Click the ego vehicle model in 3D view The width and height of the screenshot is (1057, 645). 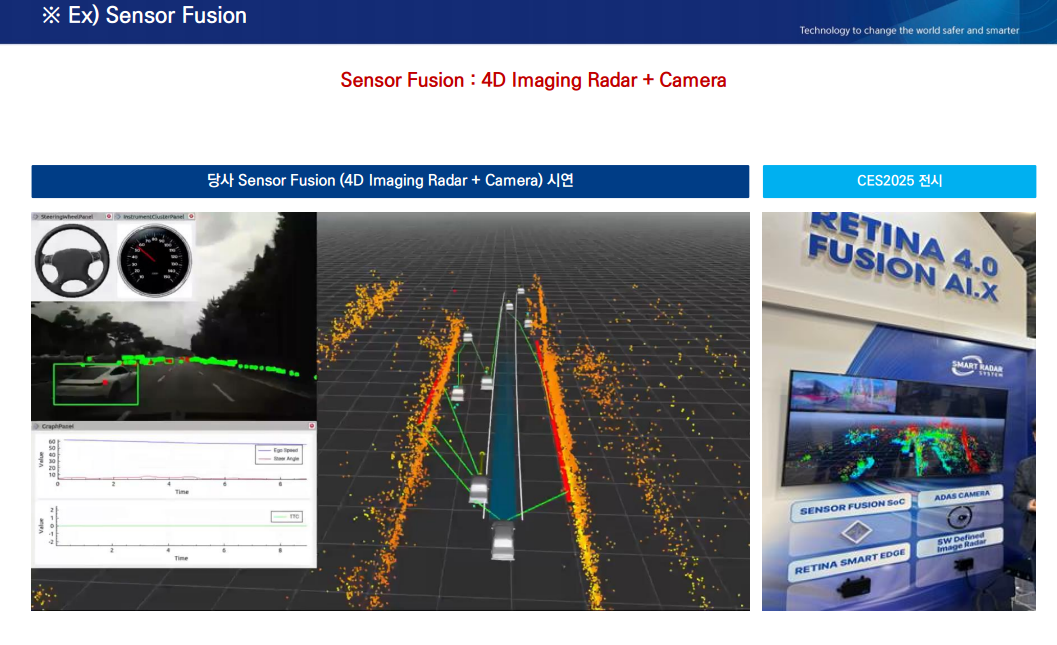[x=503, y=541]
